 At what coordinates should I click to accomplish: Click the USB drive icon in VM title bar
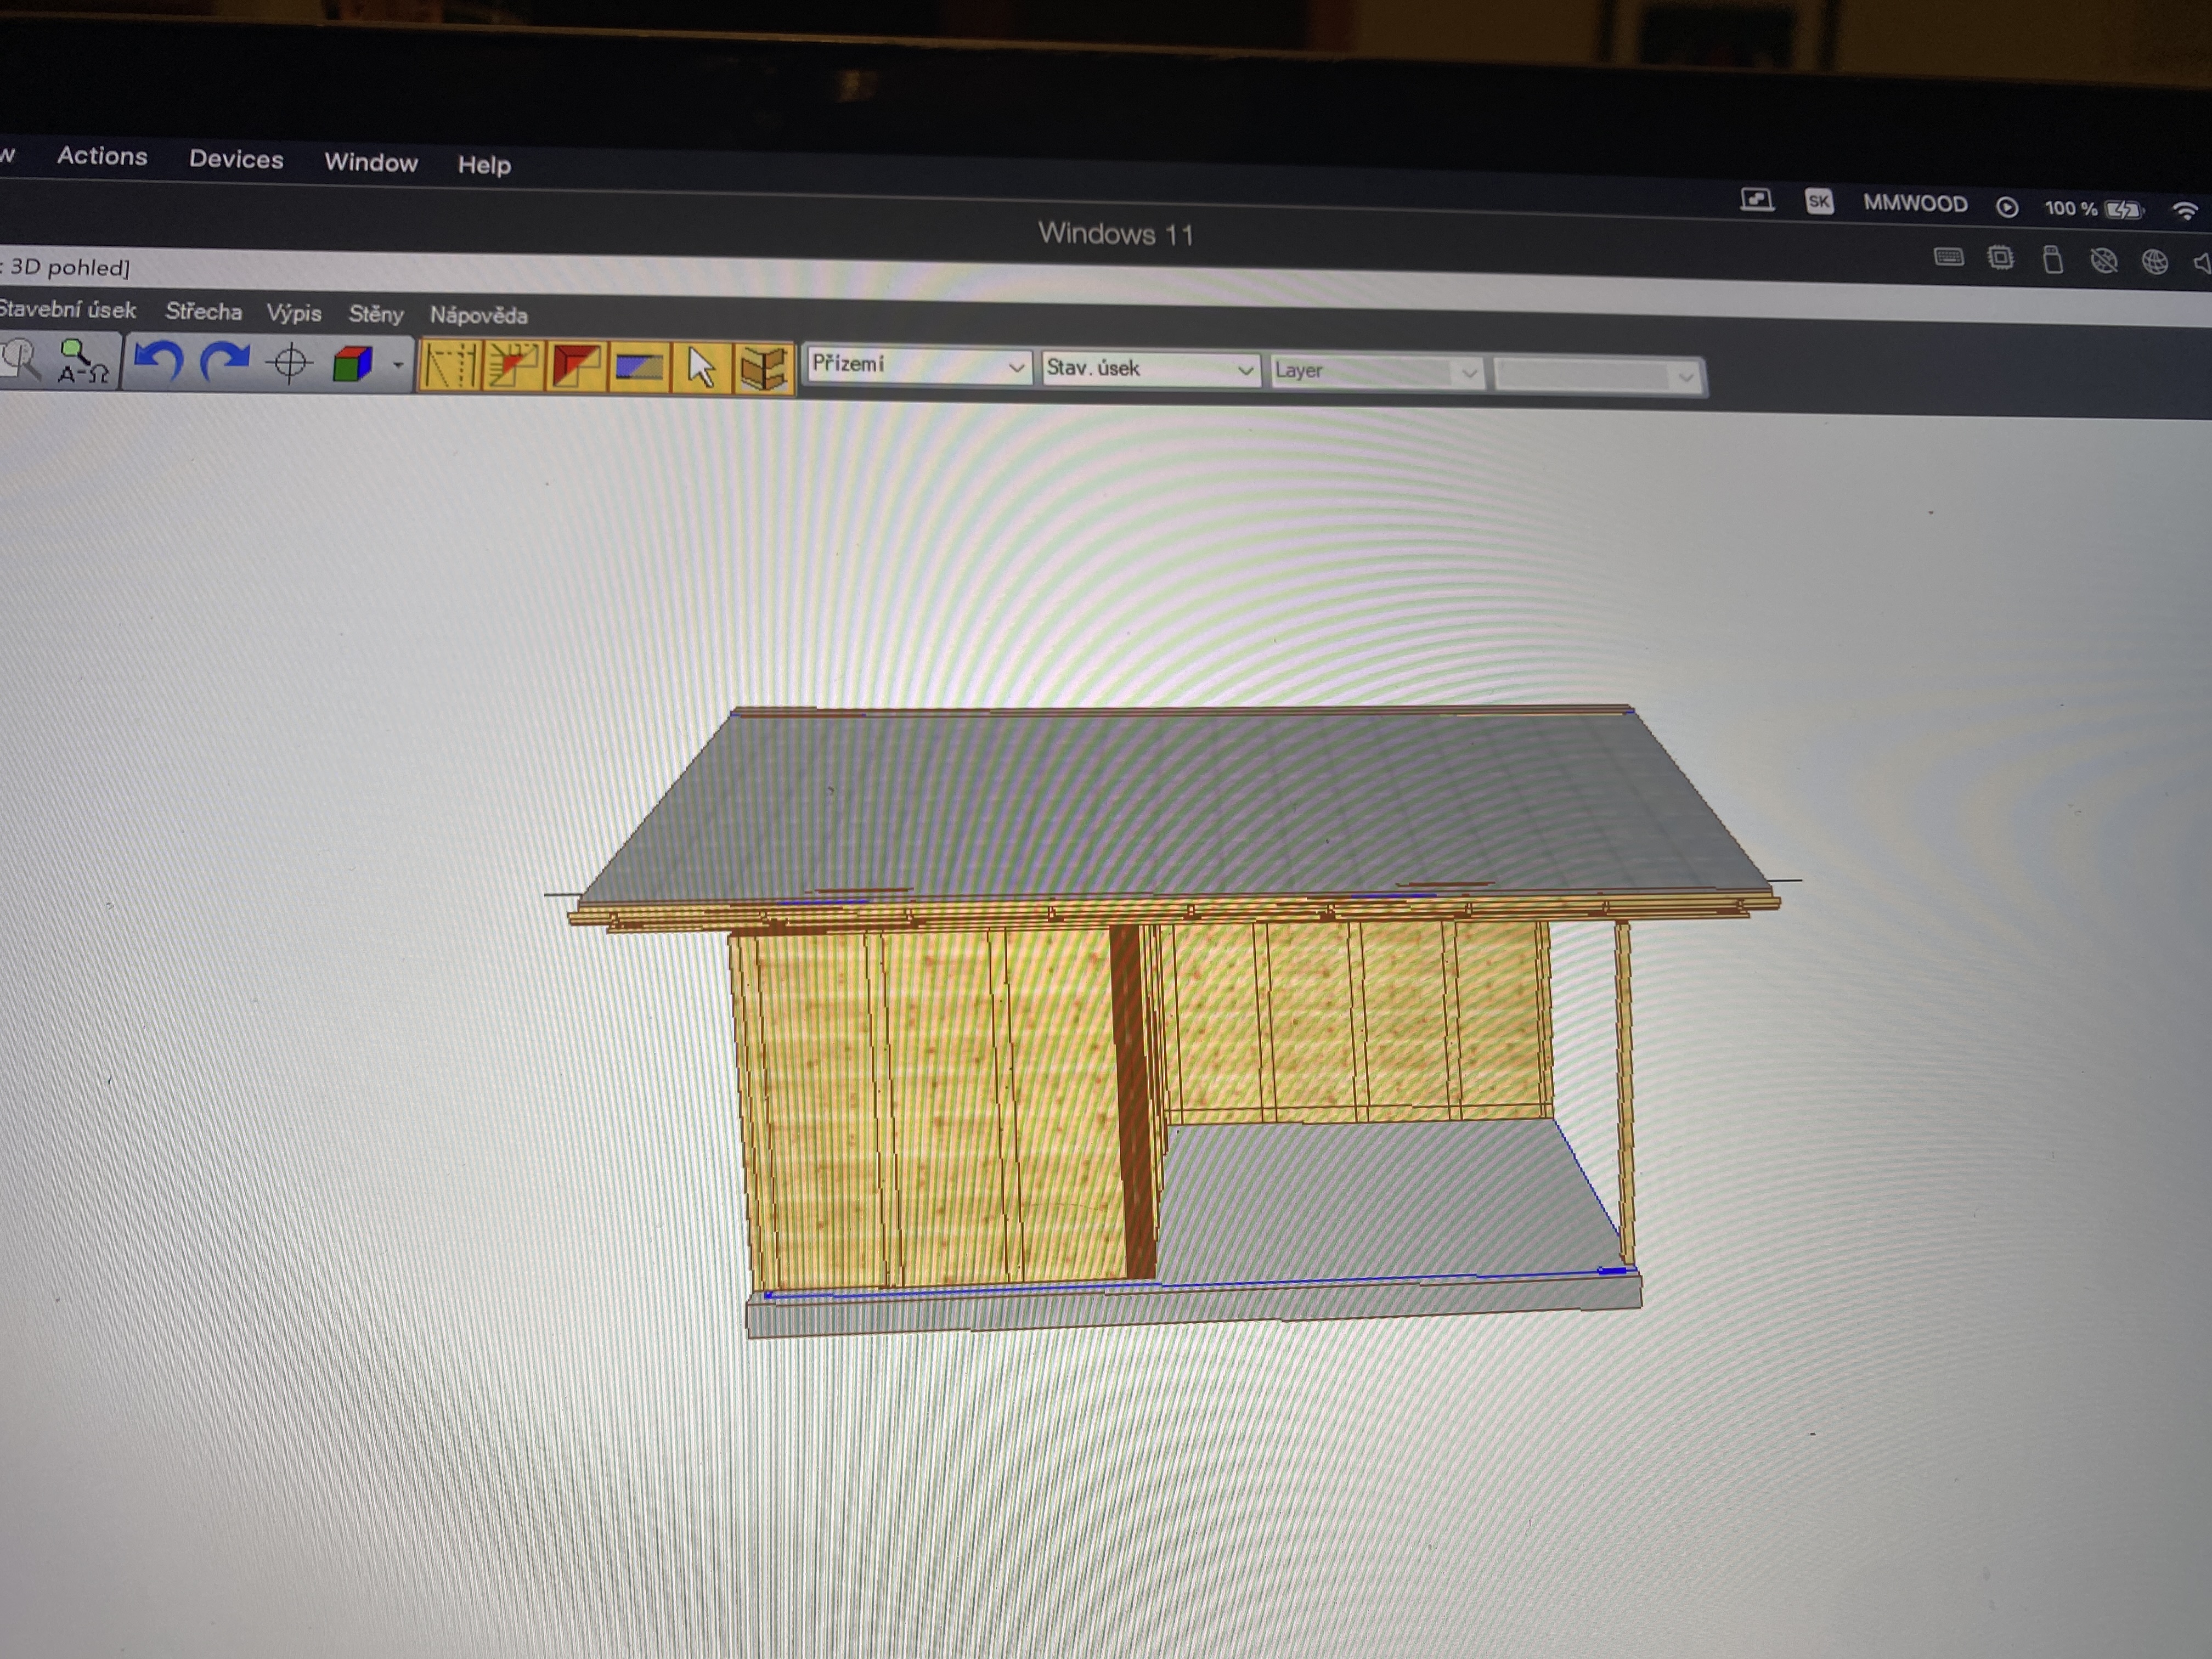tap(2052, 260)
